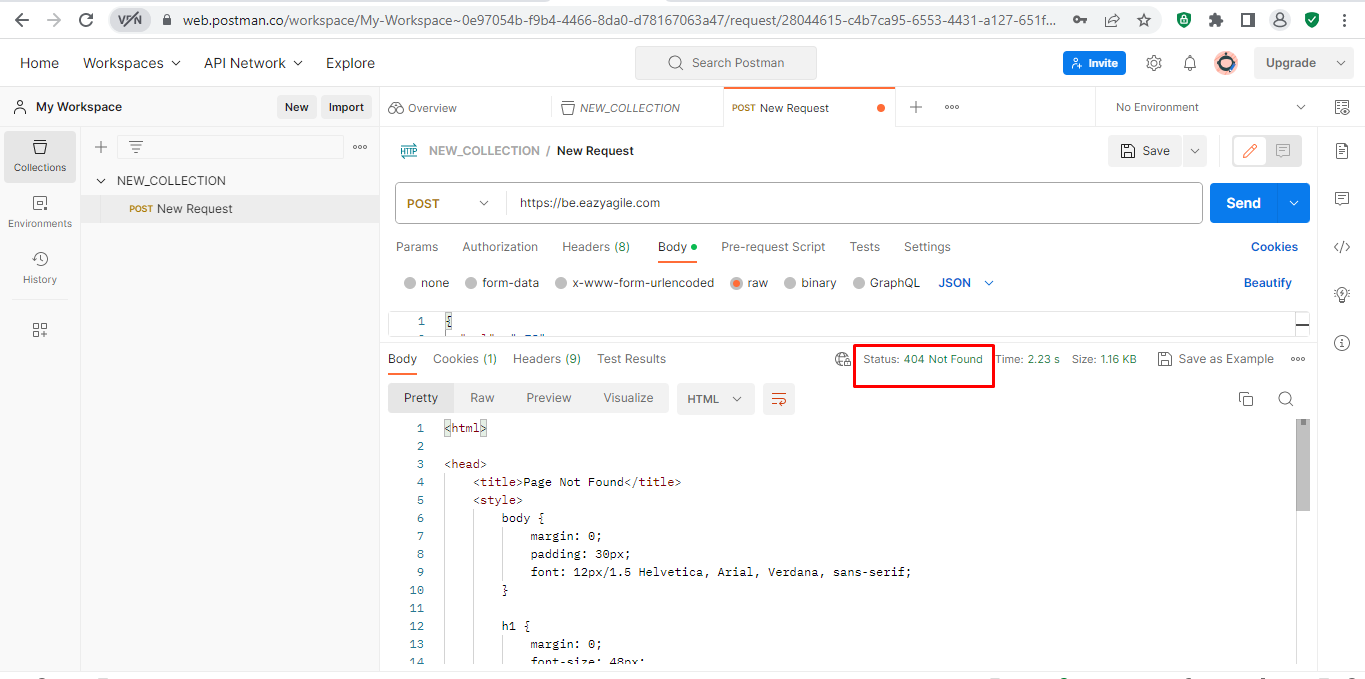Open new tab with plus icon
This screenshot has width=1365, height=679.
tap(916, 107)
